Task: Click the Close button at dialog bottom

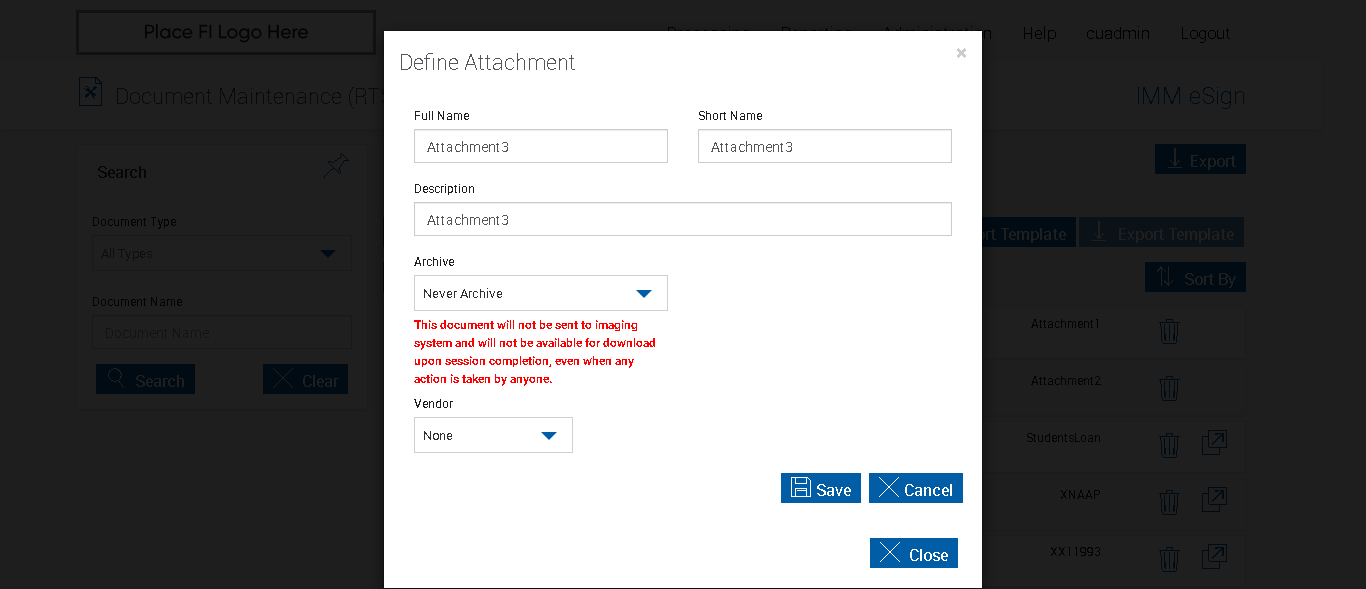Action: pos(913,554)
